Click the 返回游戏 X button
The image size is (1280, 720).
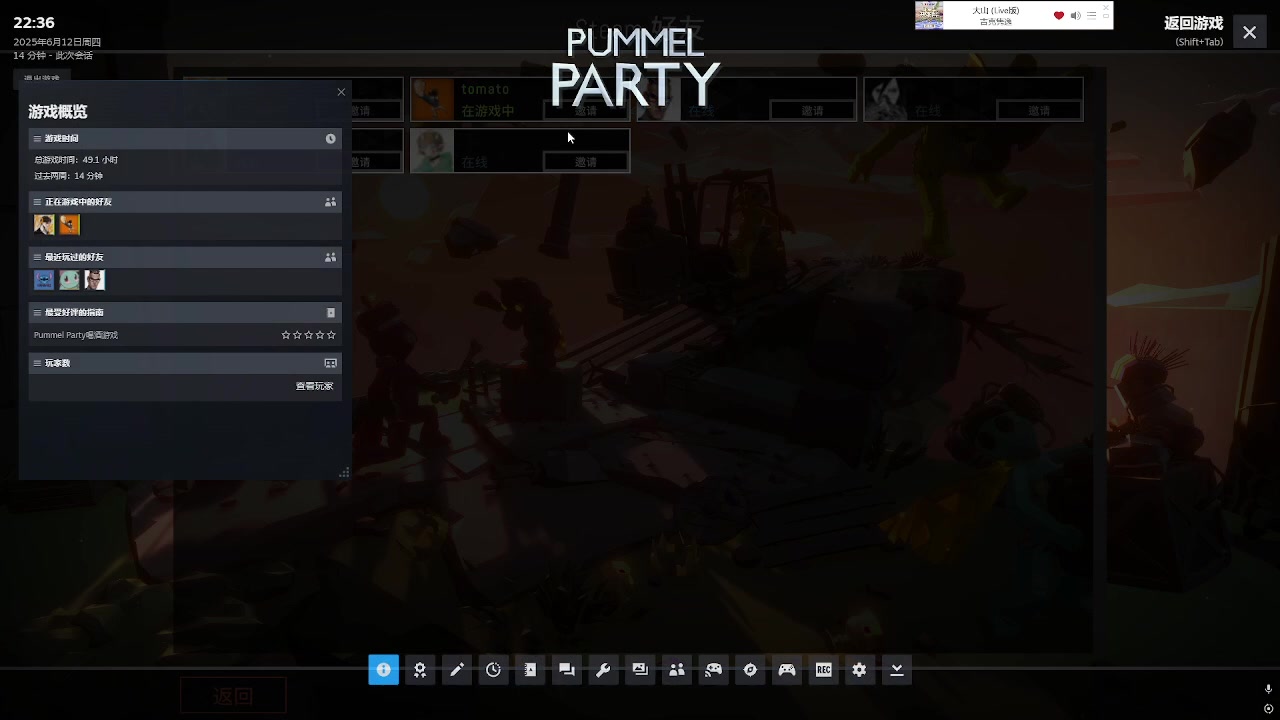(x=1249, y=32)
